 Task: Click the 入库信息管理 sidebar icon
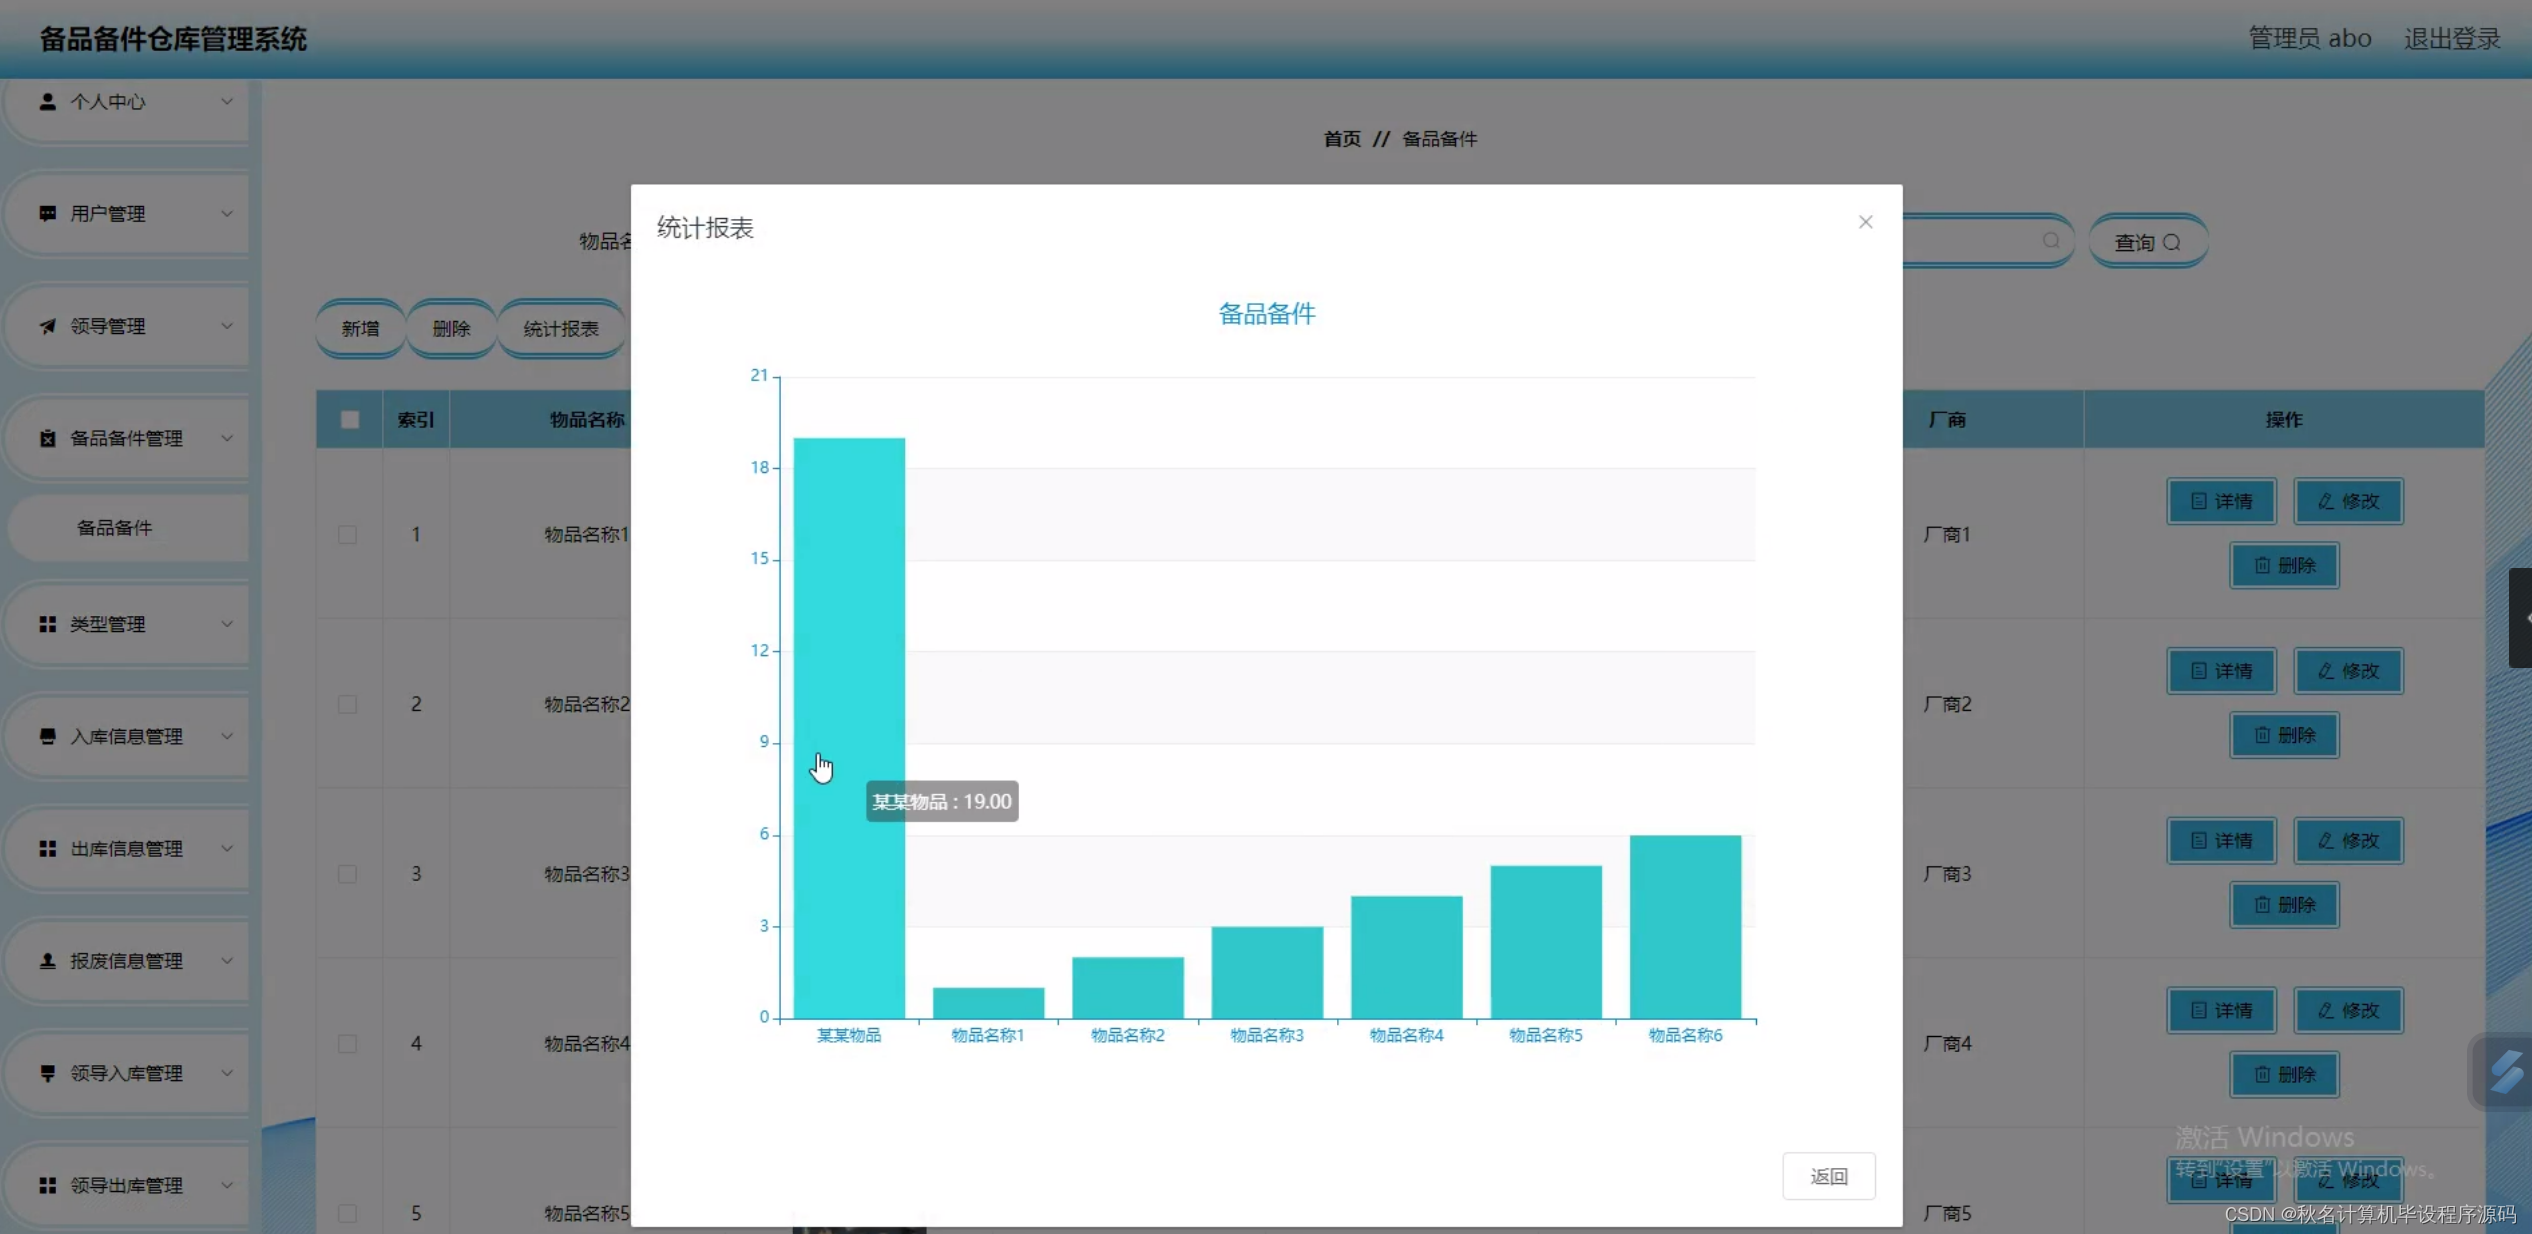(47, 736)
